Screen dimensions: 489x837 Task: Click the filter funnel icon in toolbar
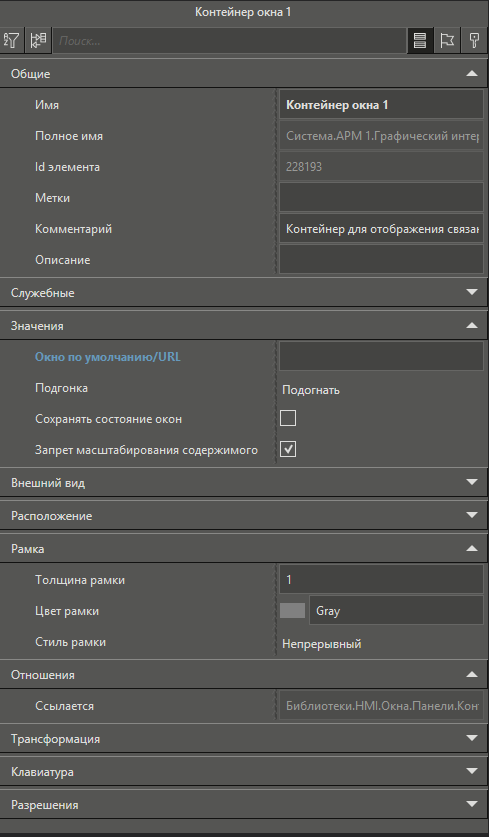tap(11, 41)
